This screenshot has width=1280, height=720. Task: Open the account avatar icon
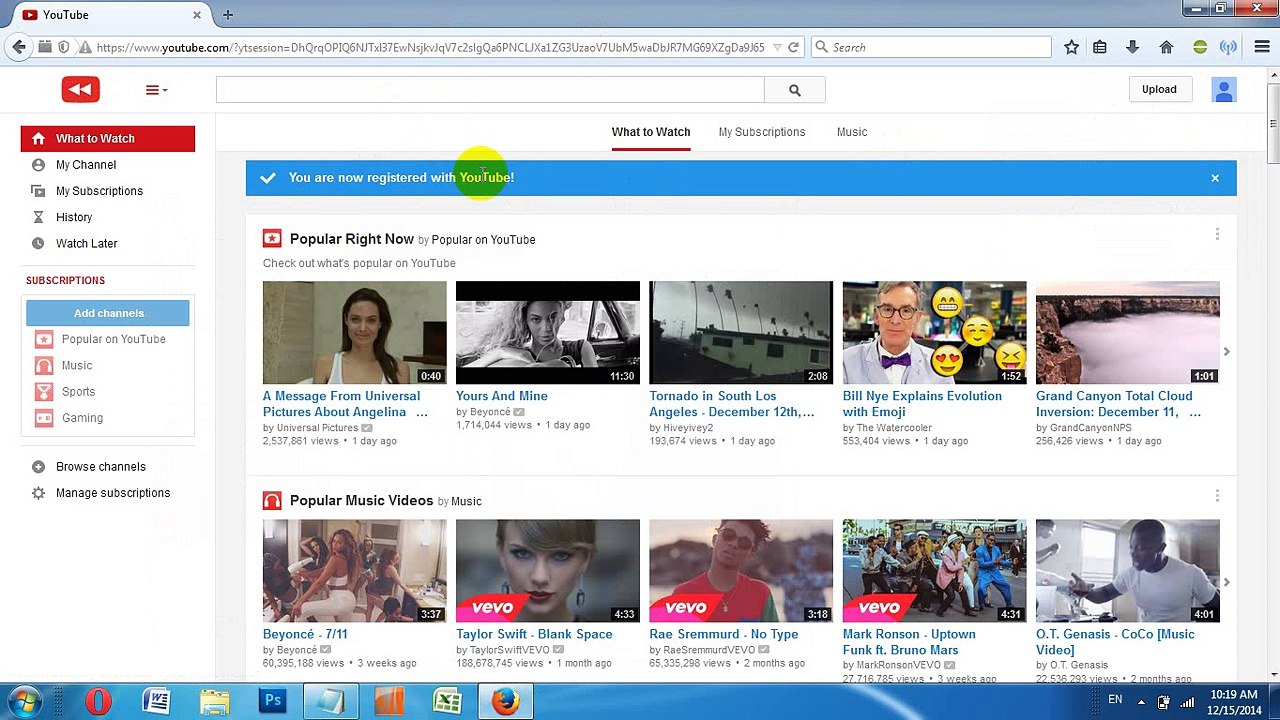[1224, 89]
